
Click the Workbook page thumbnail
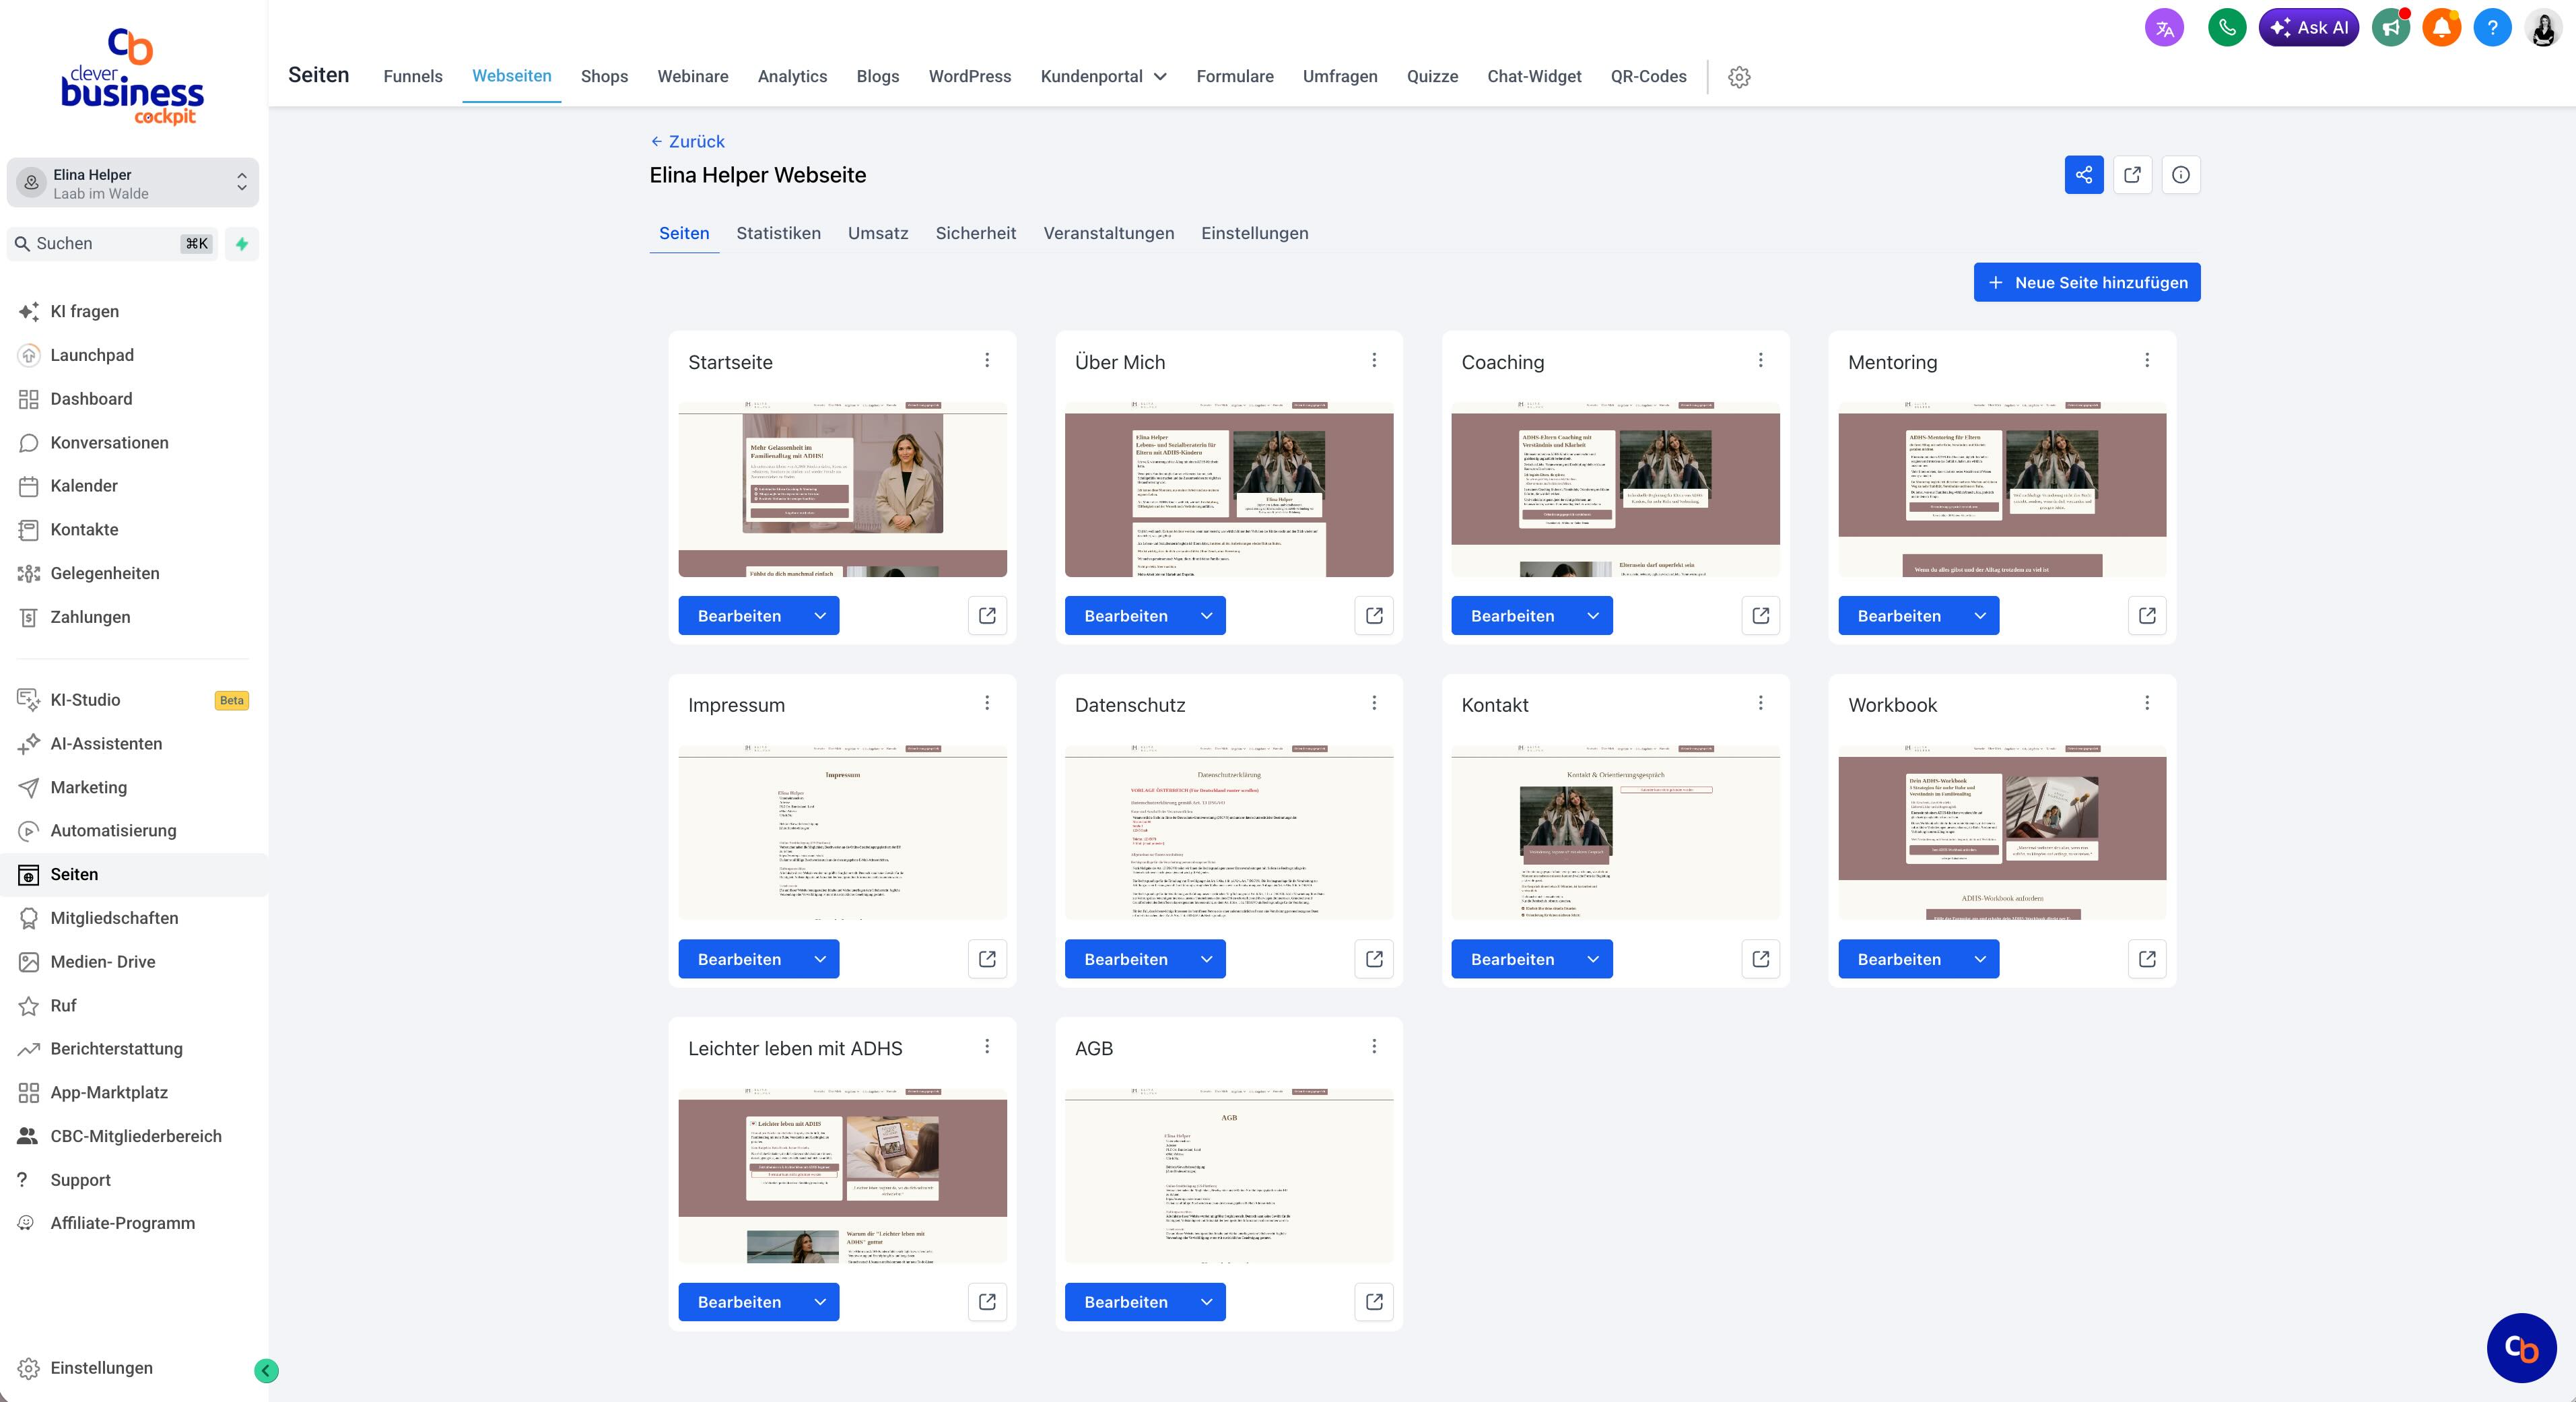(2002, 832)
